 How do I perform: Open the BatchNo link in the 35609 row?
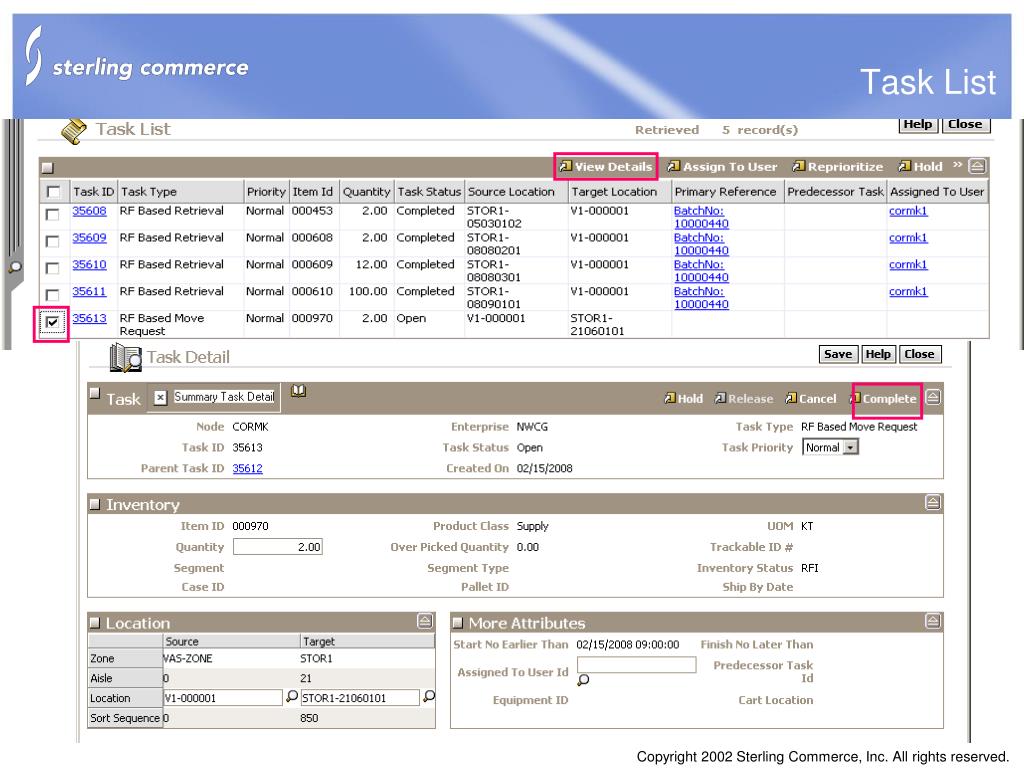click(701, 244)
